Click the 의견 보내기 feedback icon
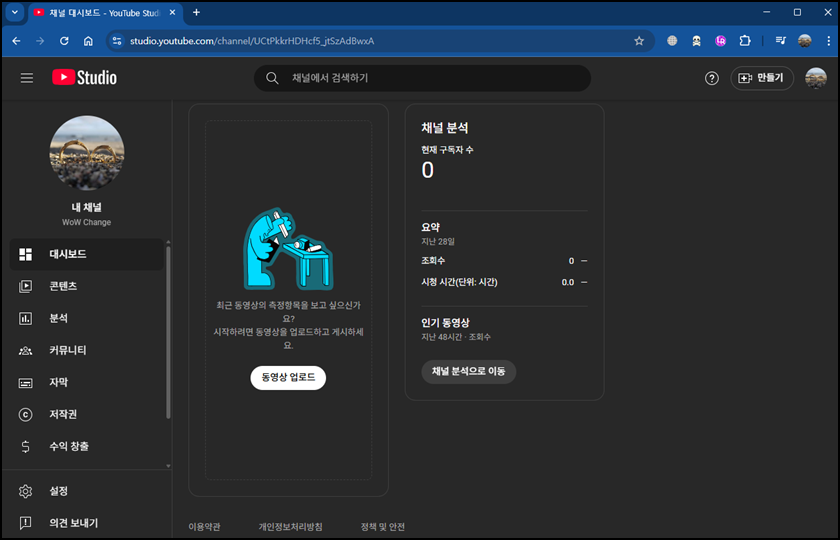Viewport: 840px width, 540px height. [26, 523]
